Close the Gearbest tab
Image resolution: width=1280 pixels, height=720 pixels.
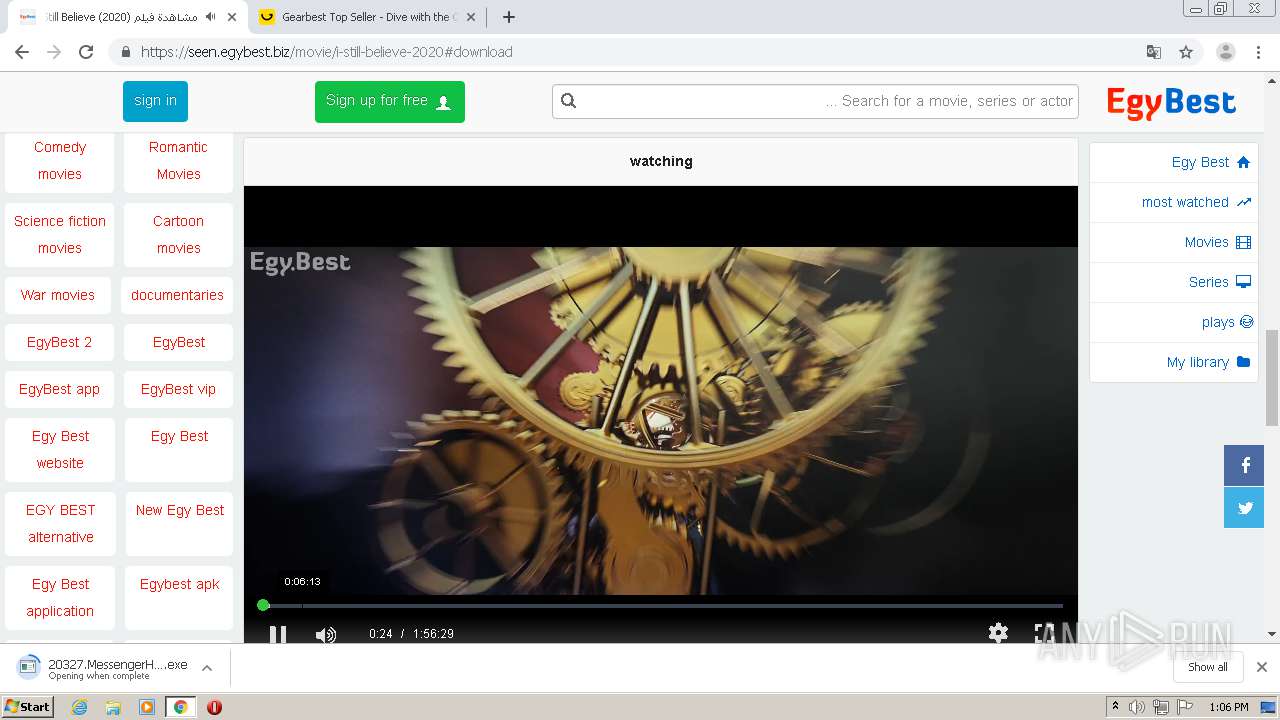[471, 17]
